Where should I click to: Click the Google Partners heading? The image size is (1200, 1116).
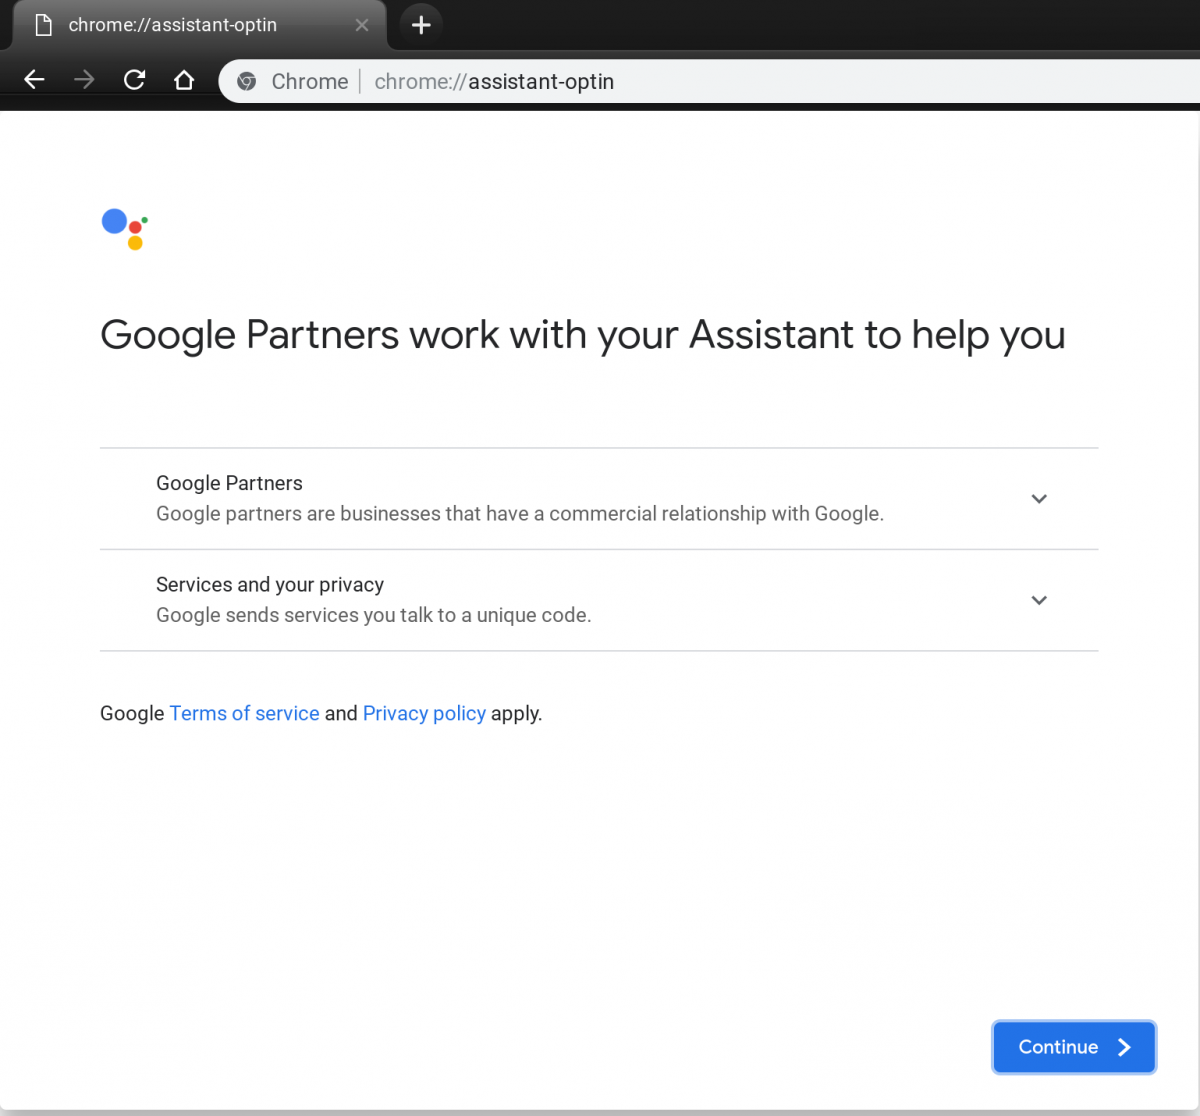coord(228,483)
